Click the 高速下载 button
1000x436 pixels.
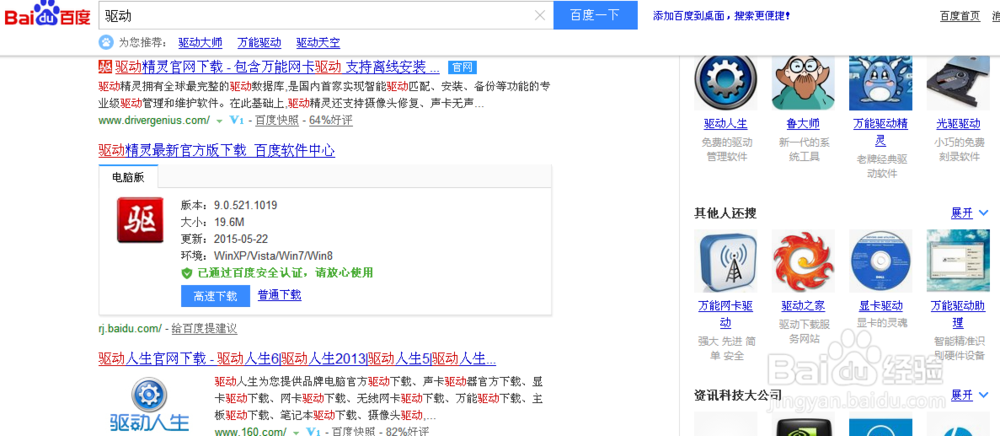pos(216,296)
